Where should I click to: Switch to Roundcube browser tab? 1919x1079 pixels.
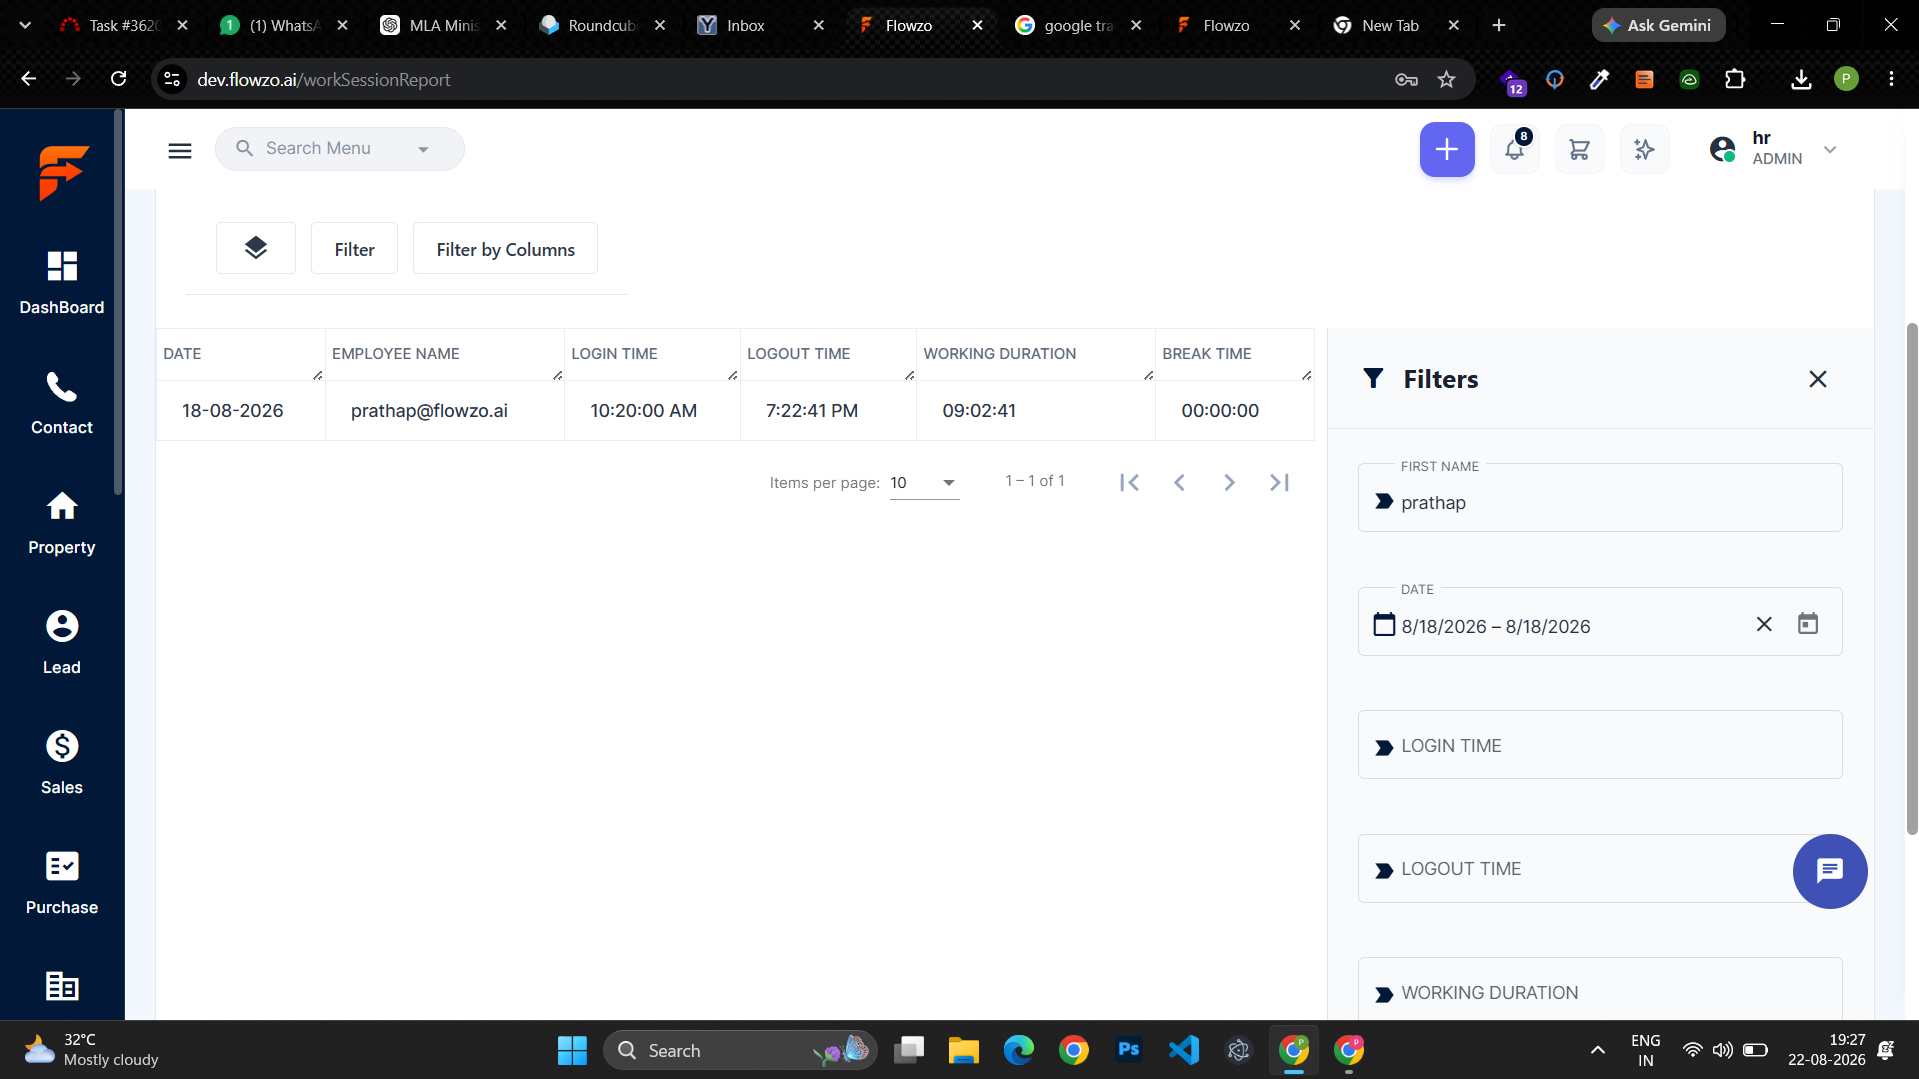(x=601, y=25)
